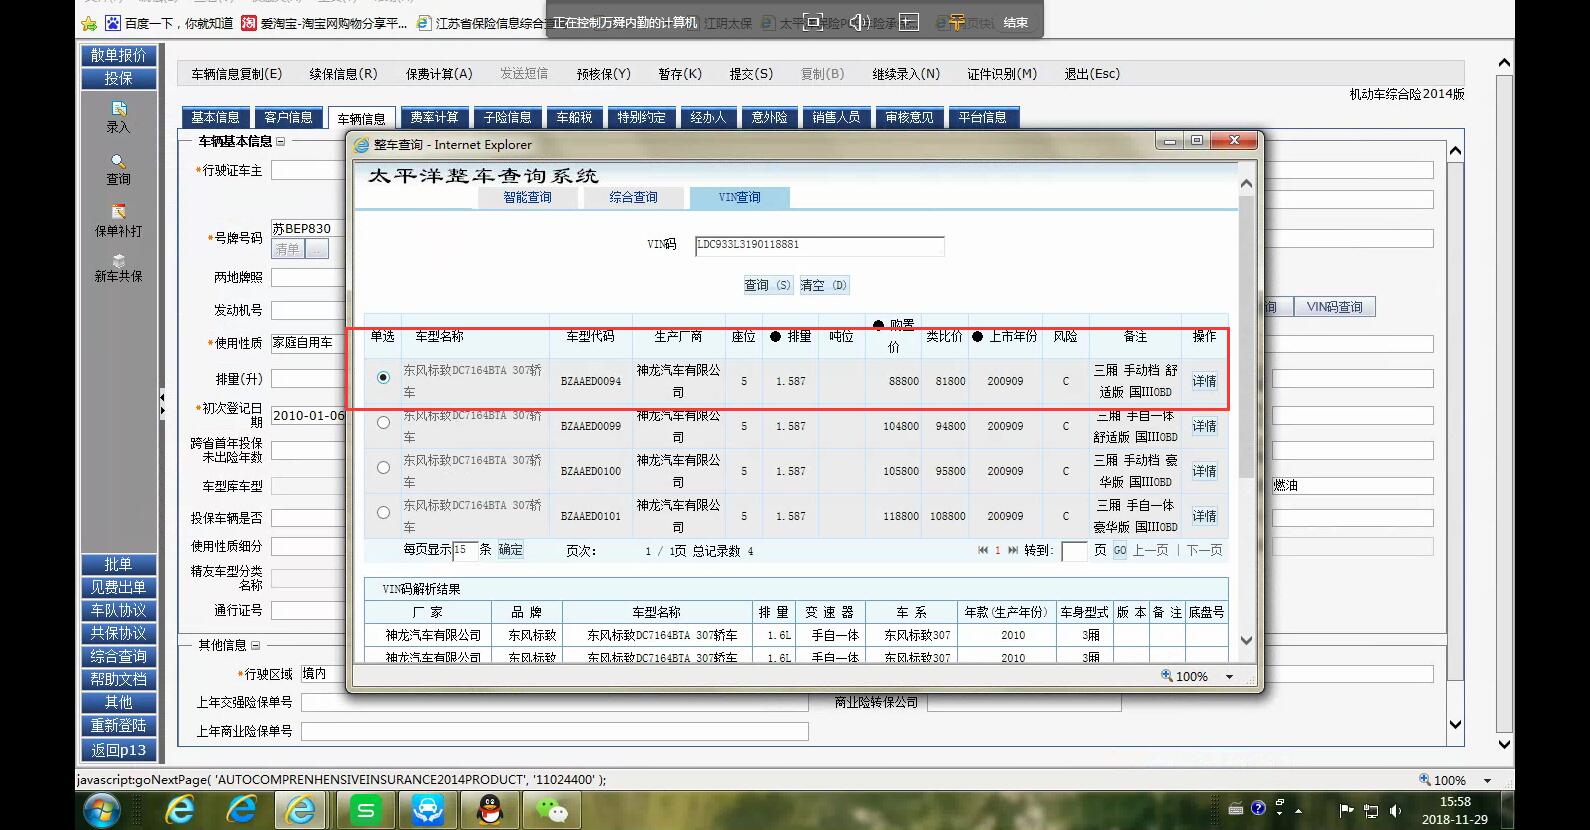Switch to 智能查询 tab
This screenshot has width=1590, height=830.
pos(527,198)
